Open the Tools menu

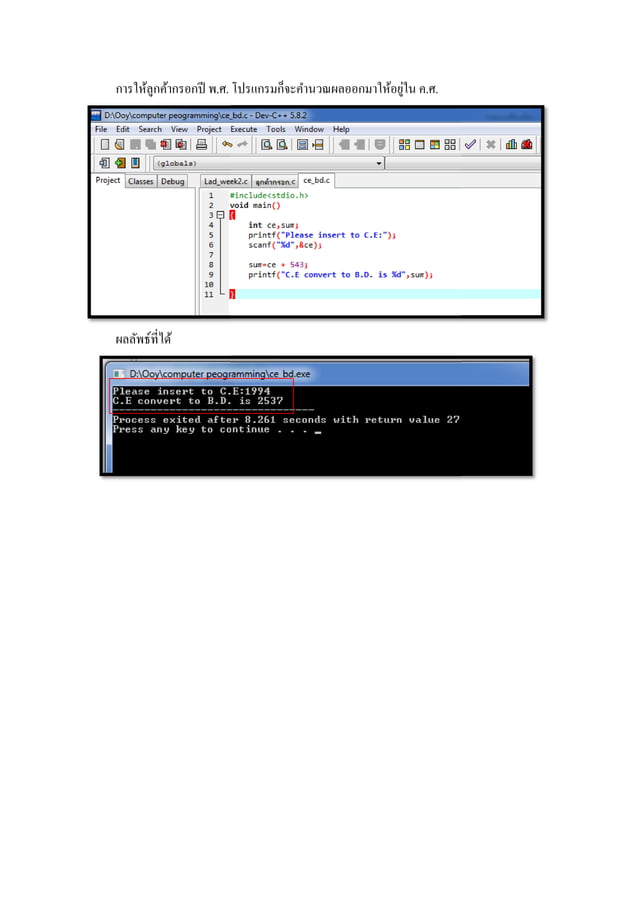tap(276, 129)
